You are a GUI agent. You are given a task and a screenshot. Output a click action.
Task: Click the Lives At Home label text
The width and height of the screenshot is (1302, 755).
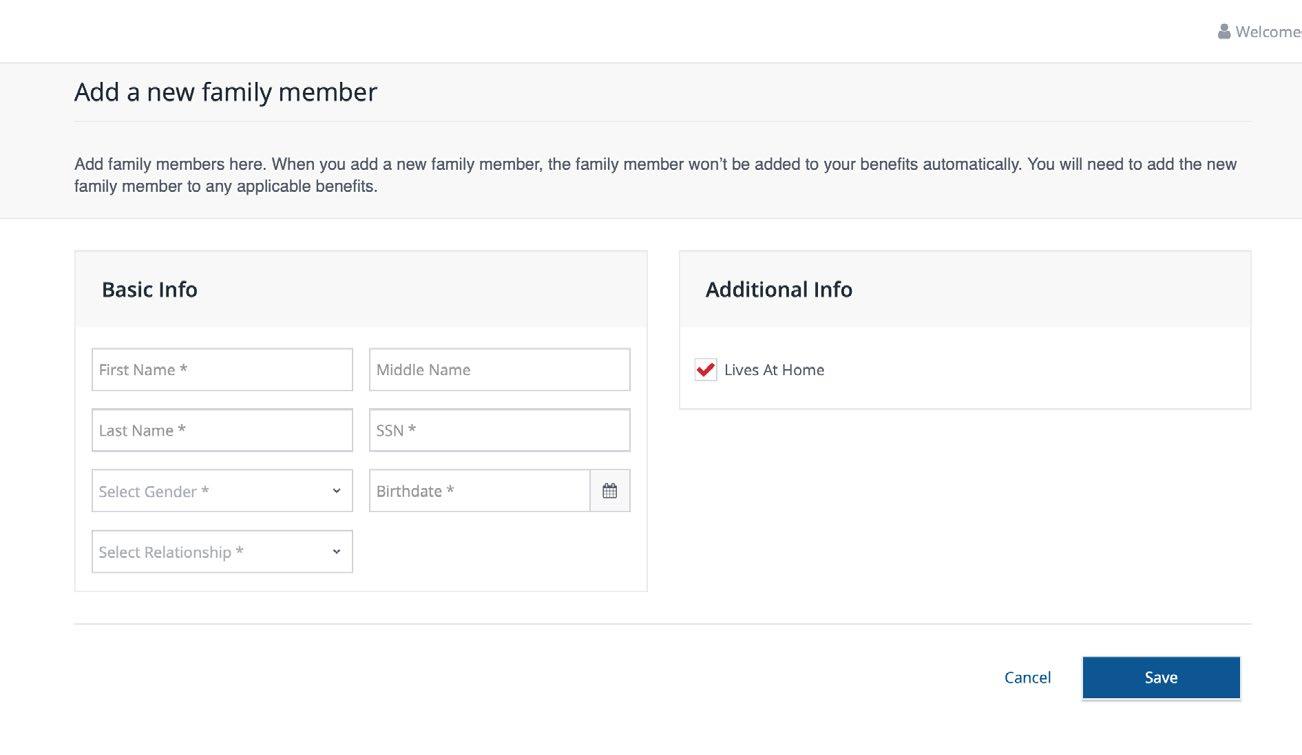point(774,370)
